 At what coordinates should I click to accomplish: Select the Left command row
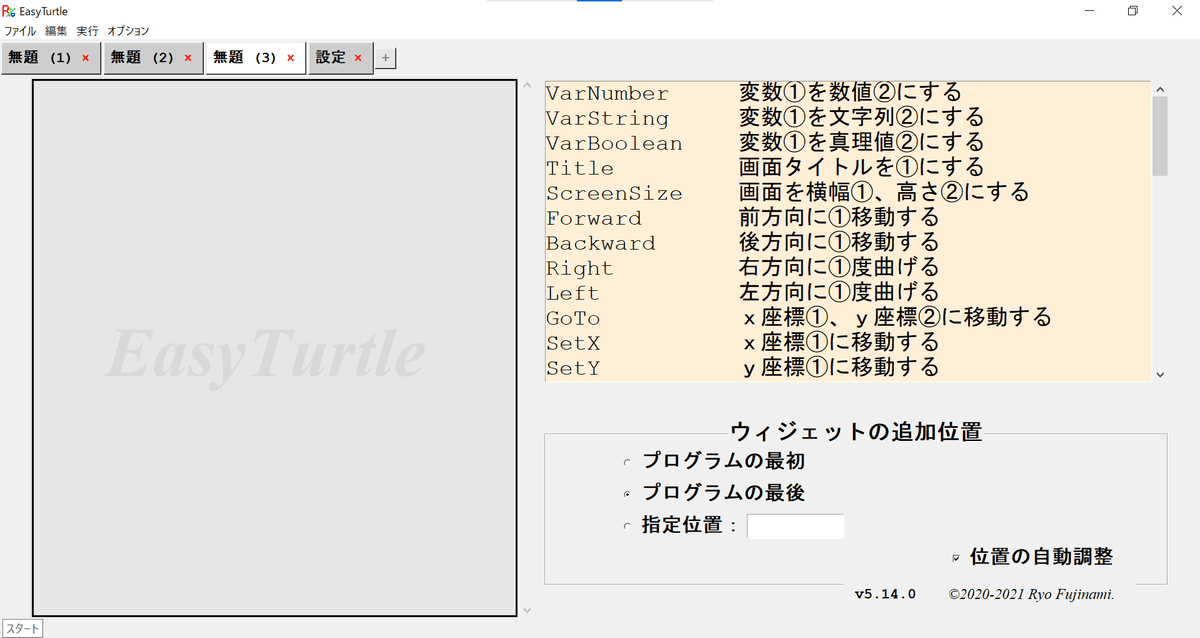click(847, 294)
